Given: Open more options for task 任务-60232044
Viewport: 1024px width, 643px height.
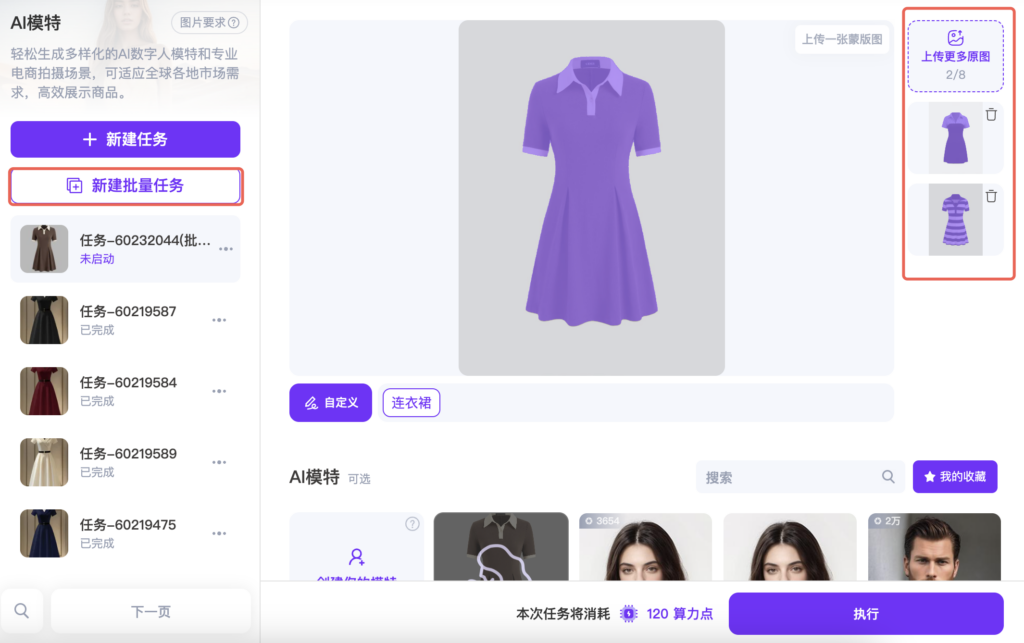Looking at the screenshot, I should coord(226,249).
